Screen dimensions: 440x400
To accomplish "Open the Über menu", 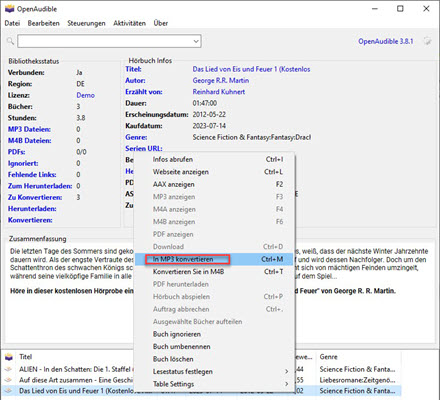I will click(x=161, y=23).
